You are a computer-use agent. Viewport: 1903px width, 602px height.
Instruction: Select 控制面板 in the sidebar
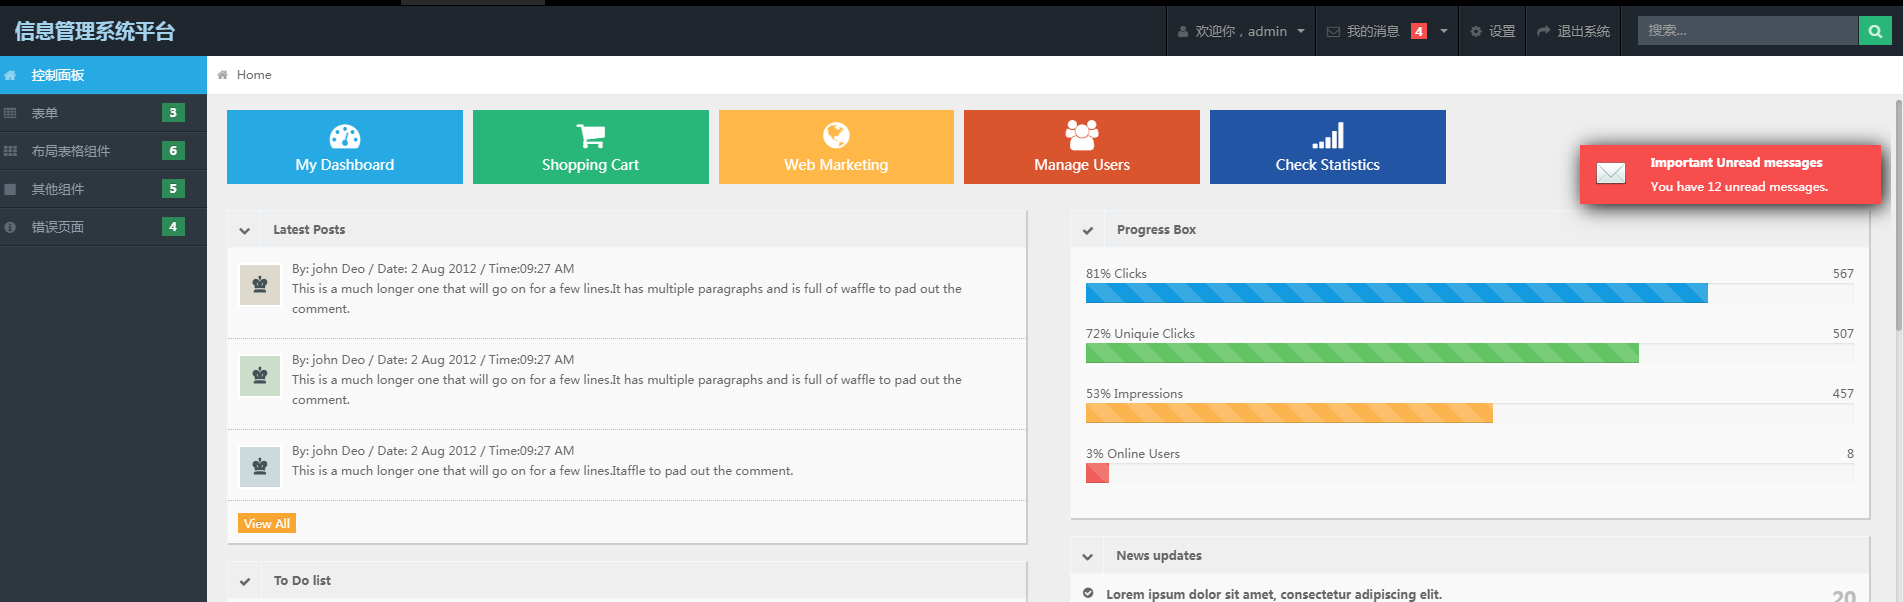[103, 75]
